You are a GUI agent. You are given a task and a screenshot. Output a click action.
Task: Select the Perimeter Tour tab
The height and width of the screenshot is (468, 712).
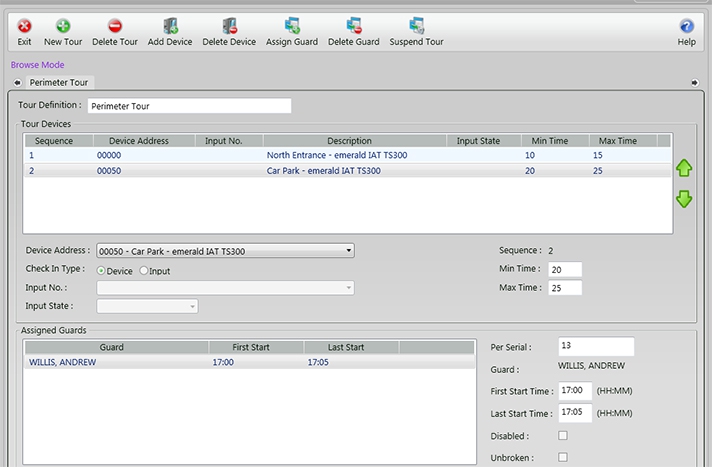point(59,83)
